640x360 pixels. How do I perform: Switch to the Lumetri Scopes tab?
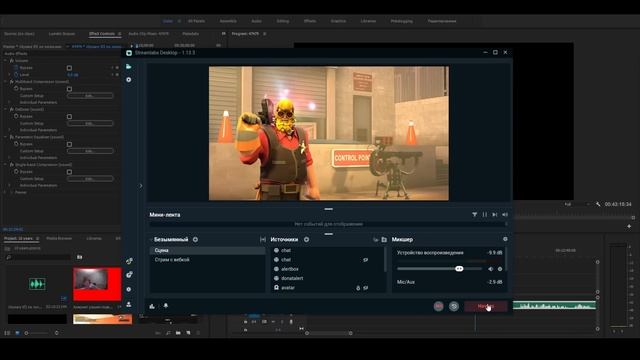click(x=62, y=33)
